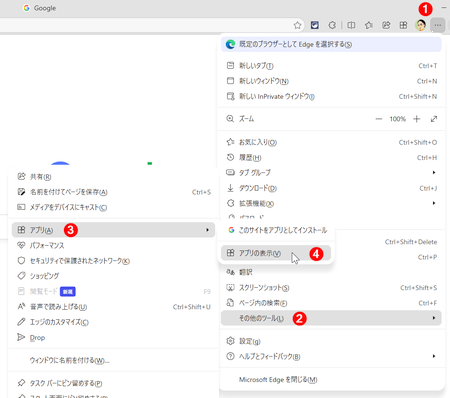
Task: Select アプリの表示 in submenu
Action: [x=276, y=253]
